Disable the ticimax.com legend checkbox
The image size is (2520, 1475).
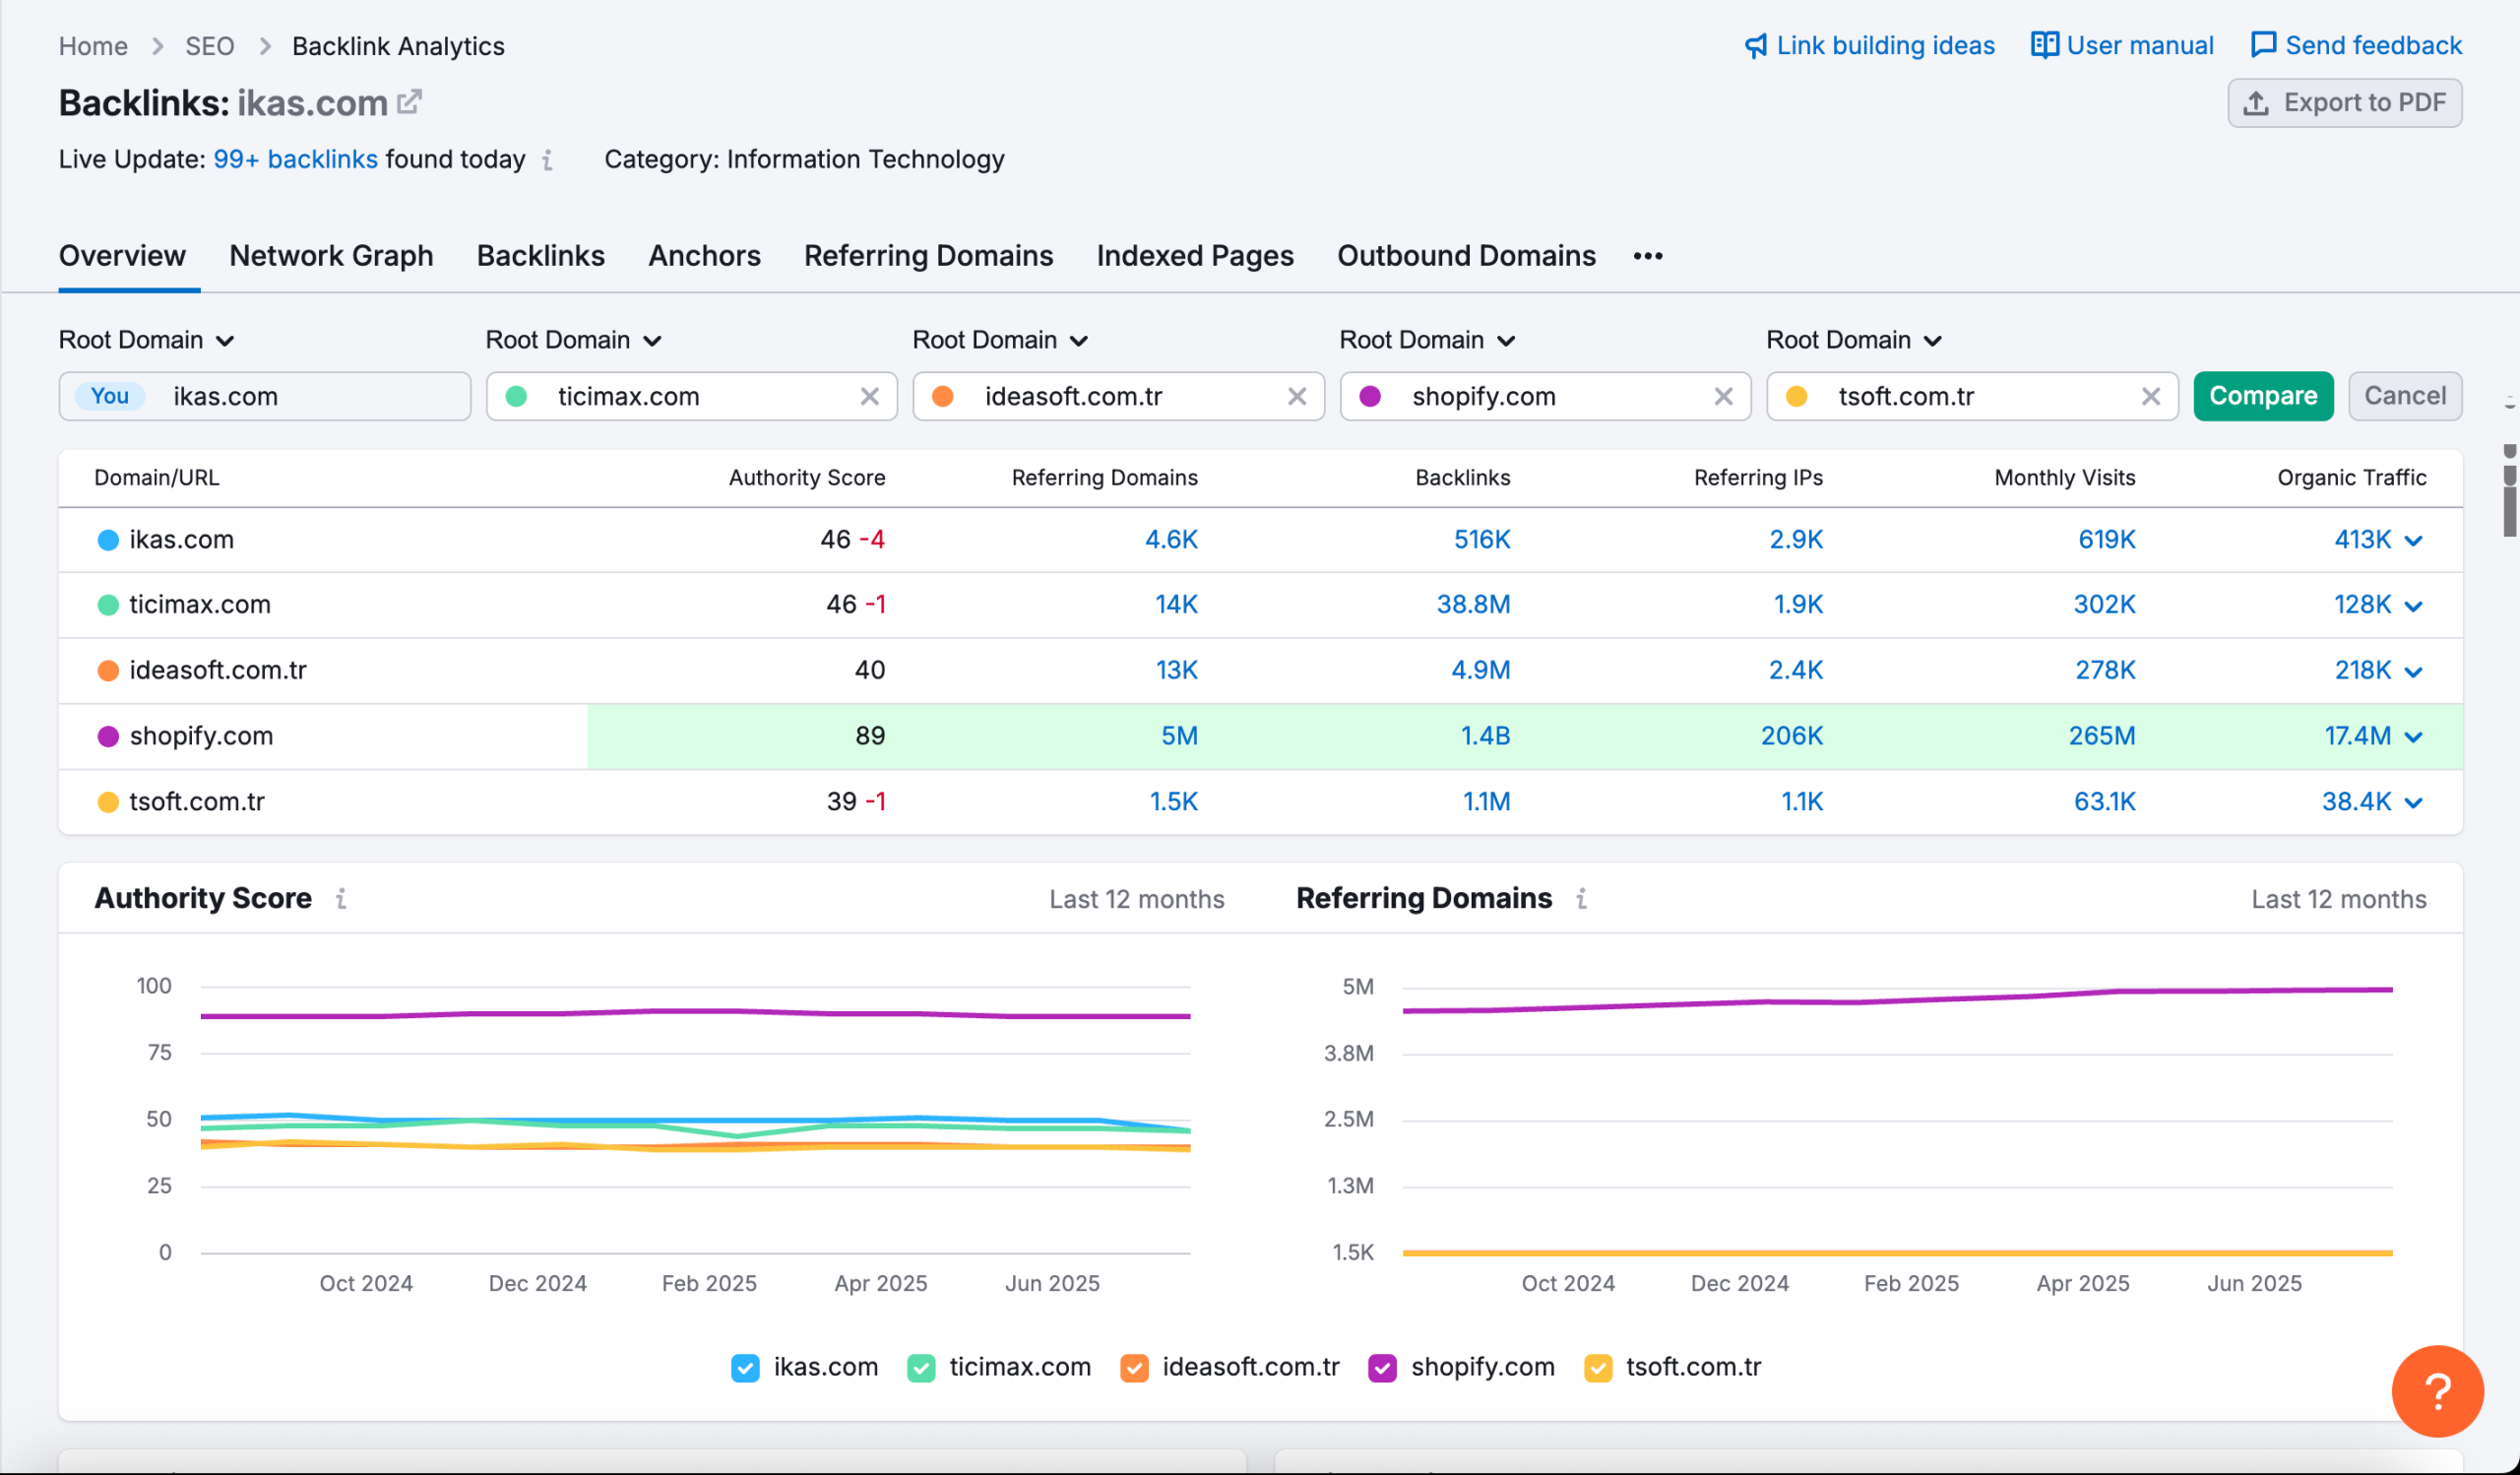(x=920, y=1367)
